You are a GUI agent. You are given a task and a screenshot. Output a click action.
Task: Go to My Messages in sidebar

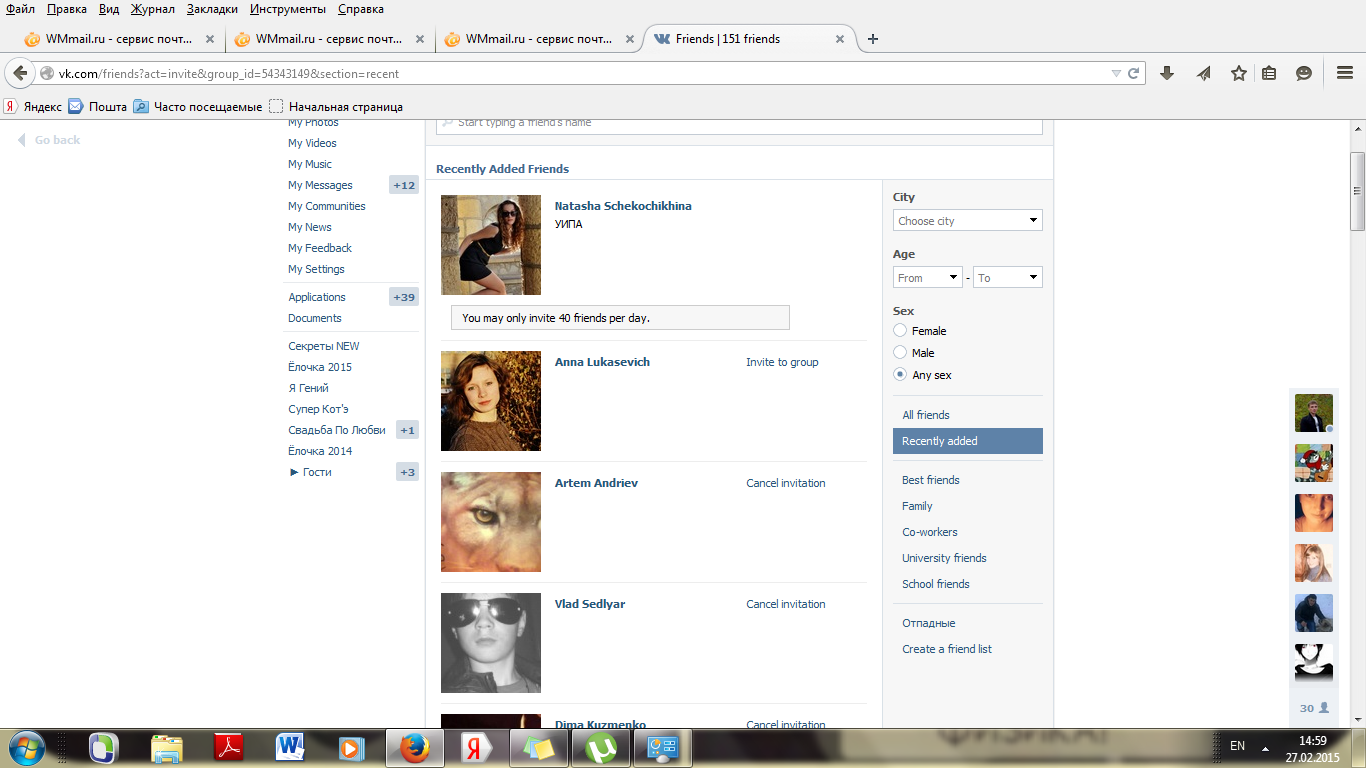320,185
